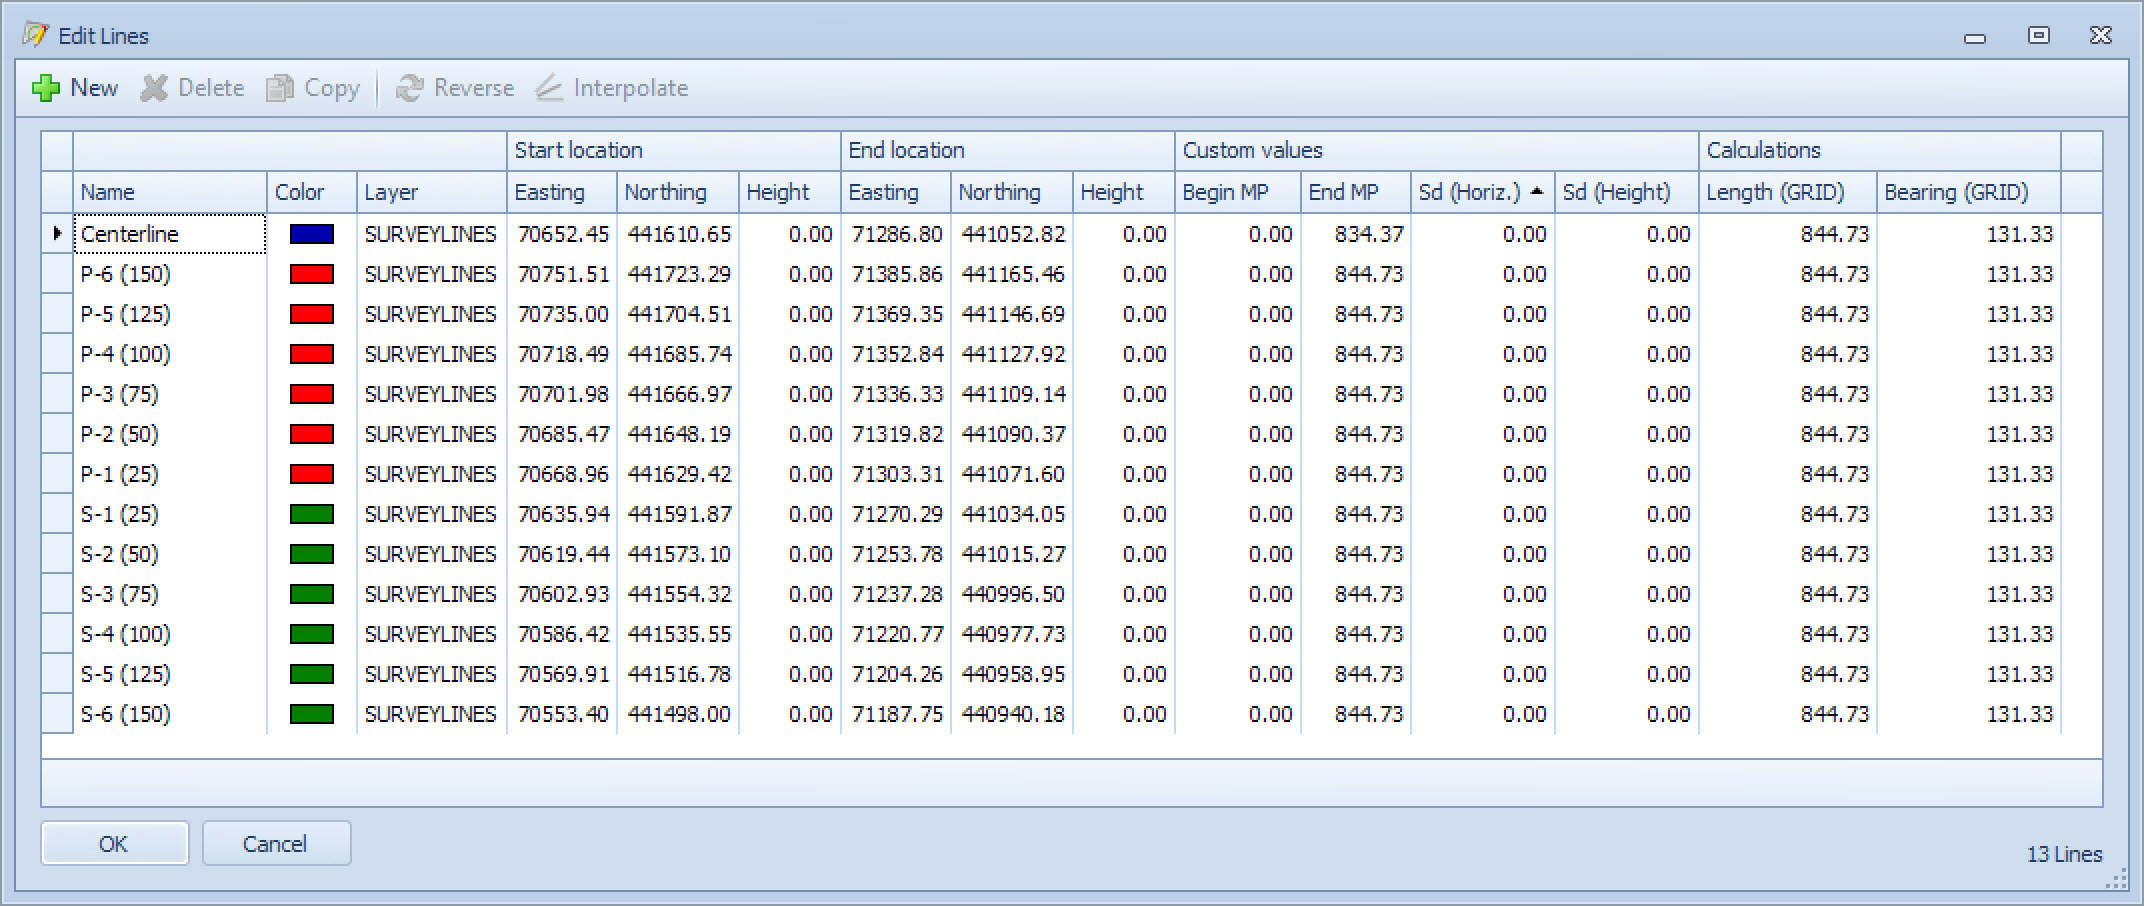Select the S-6 (150) line name cell
Image resolution: width=2144 pixels, height=906 pixels.
pos(170,714)
